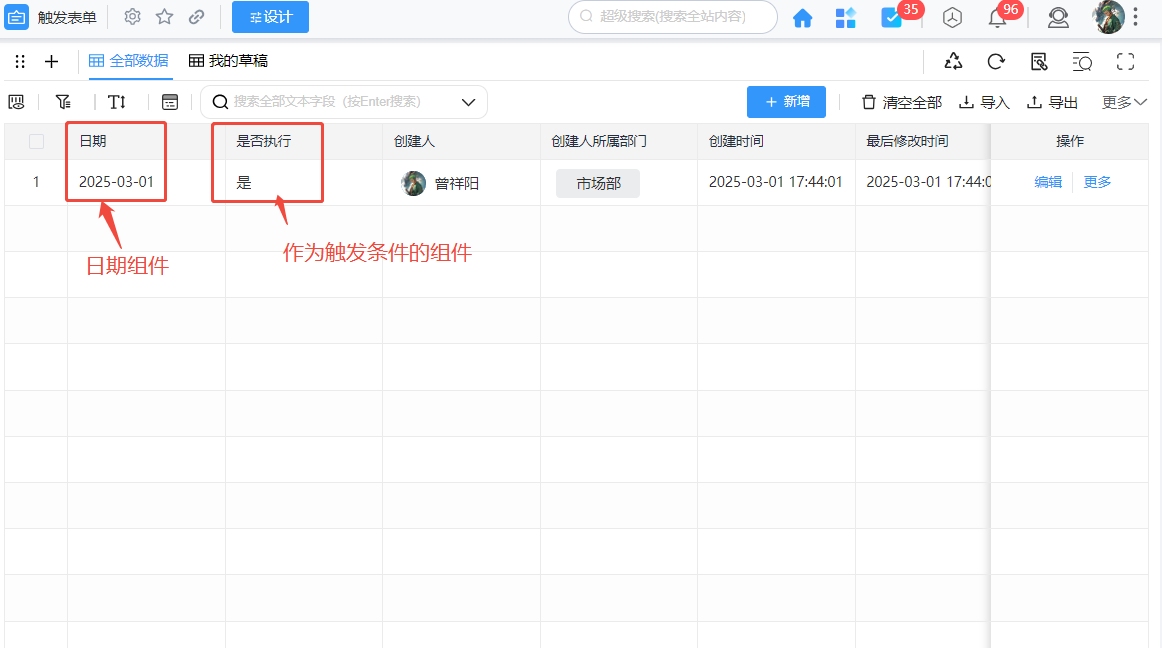This screenshot has height=648, width=1162.
Task: Expand the 更多 toolbar dropdown
Action: pyautogui.click(x=1124, y=102)
